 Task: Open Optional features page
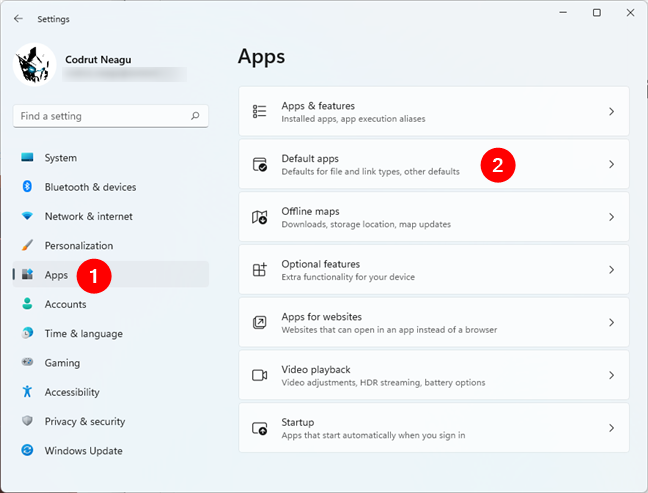click(x=434, y=269)
